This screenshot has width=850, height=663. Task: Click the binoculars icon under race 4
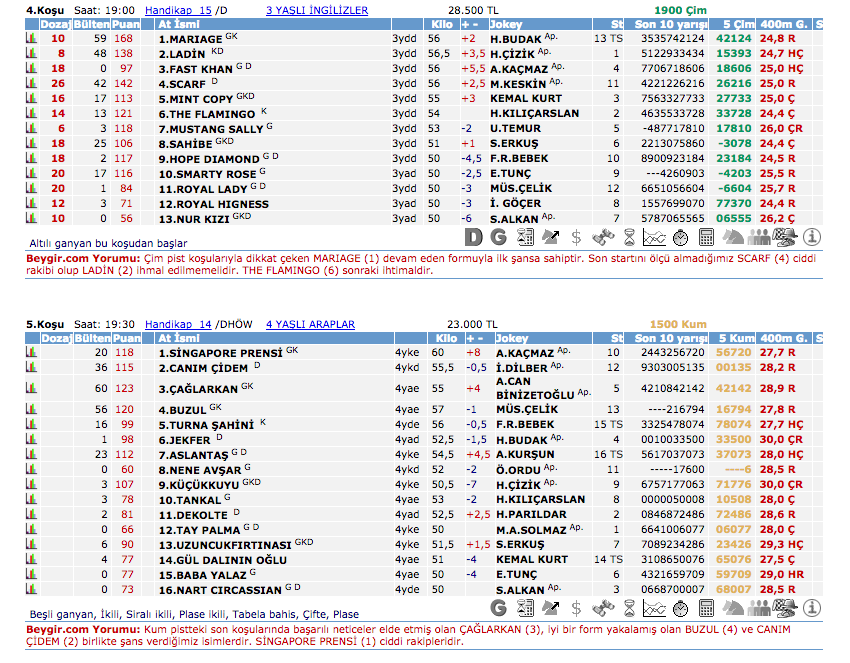[603, 237]
